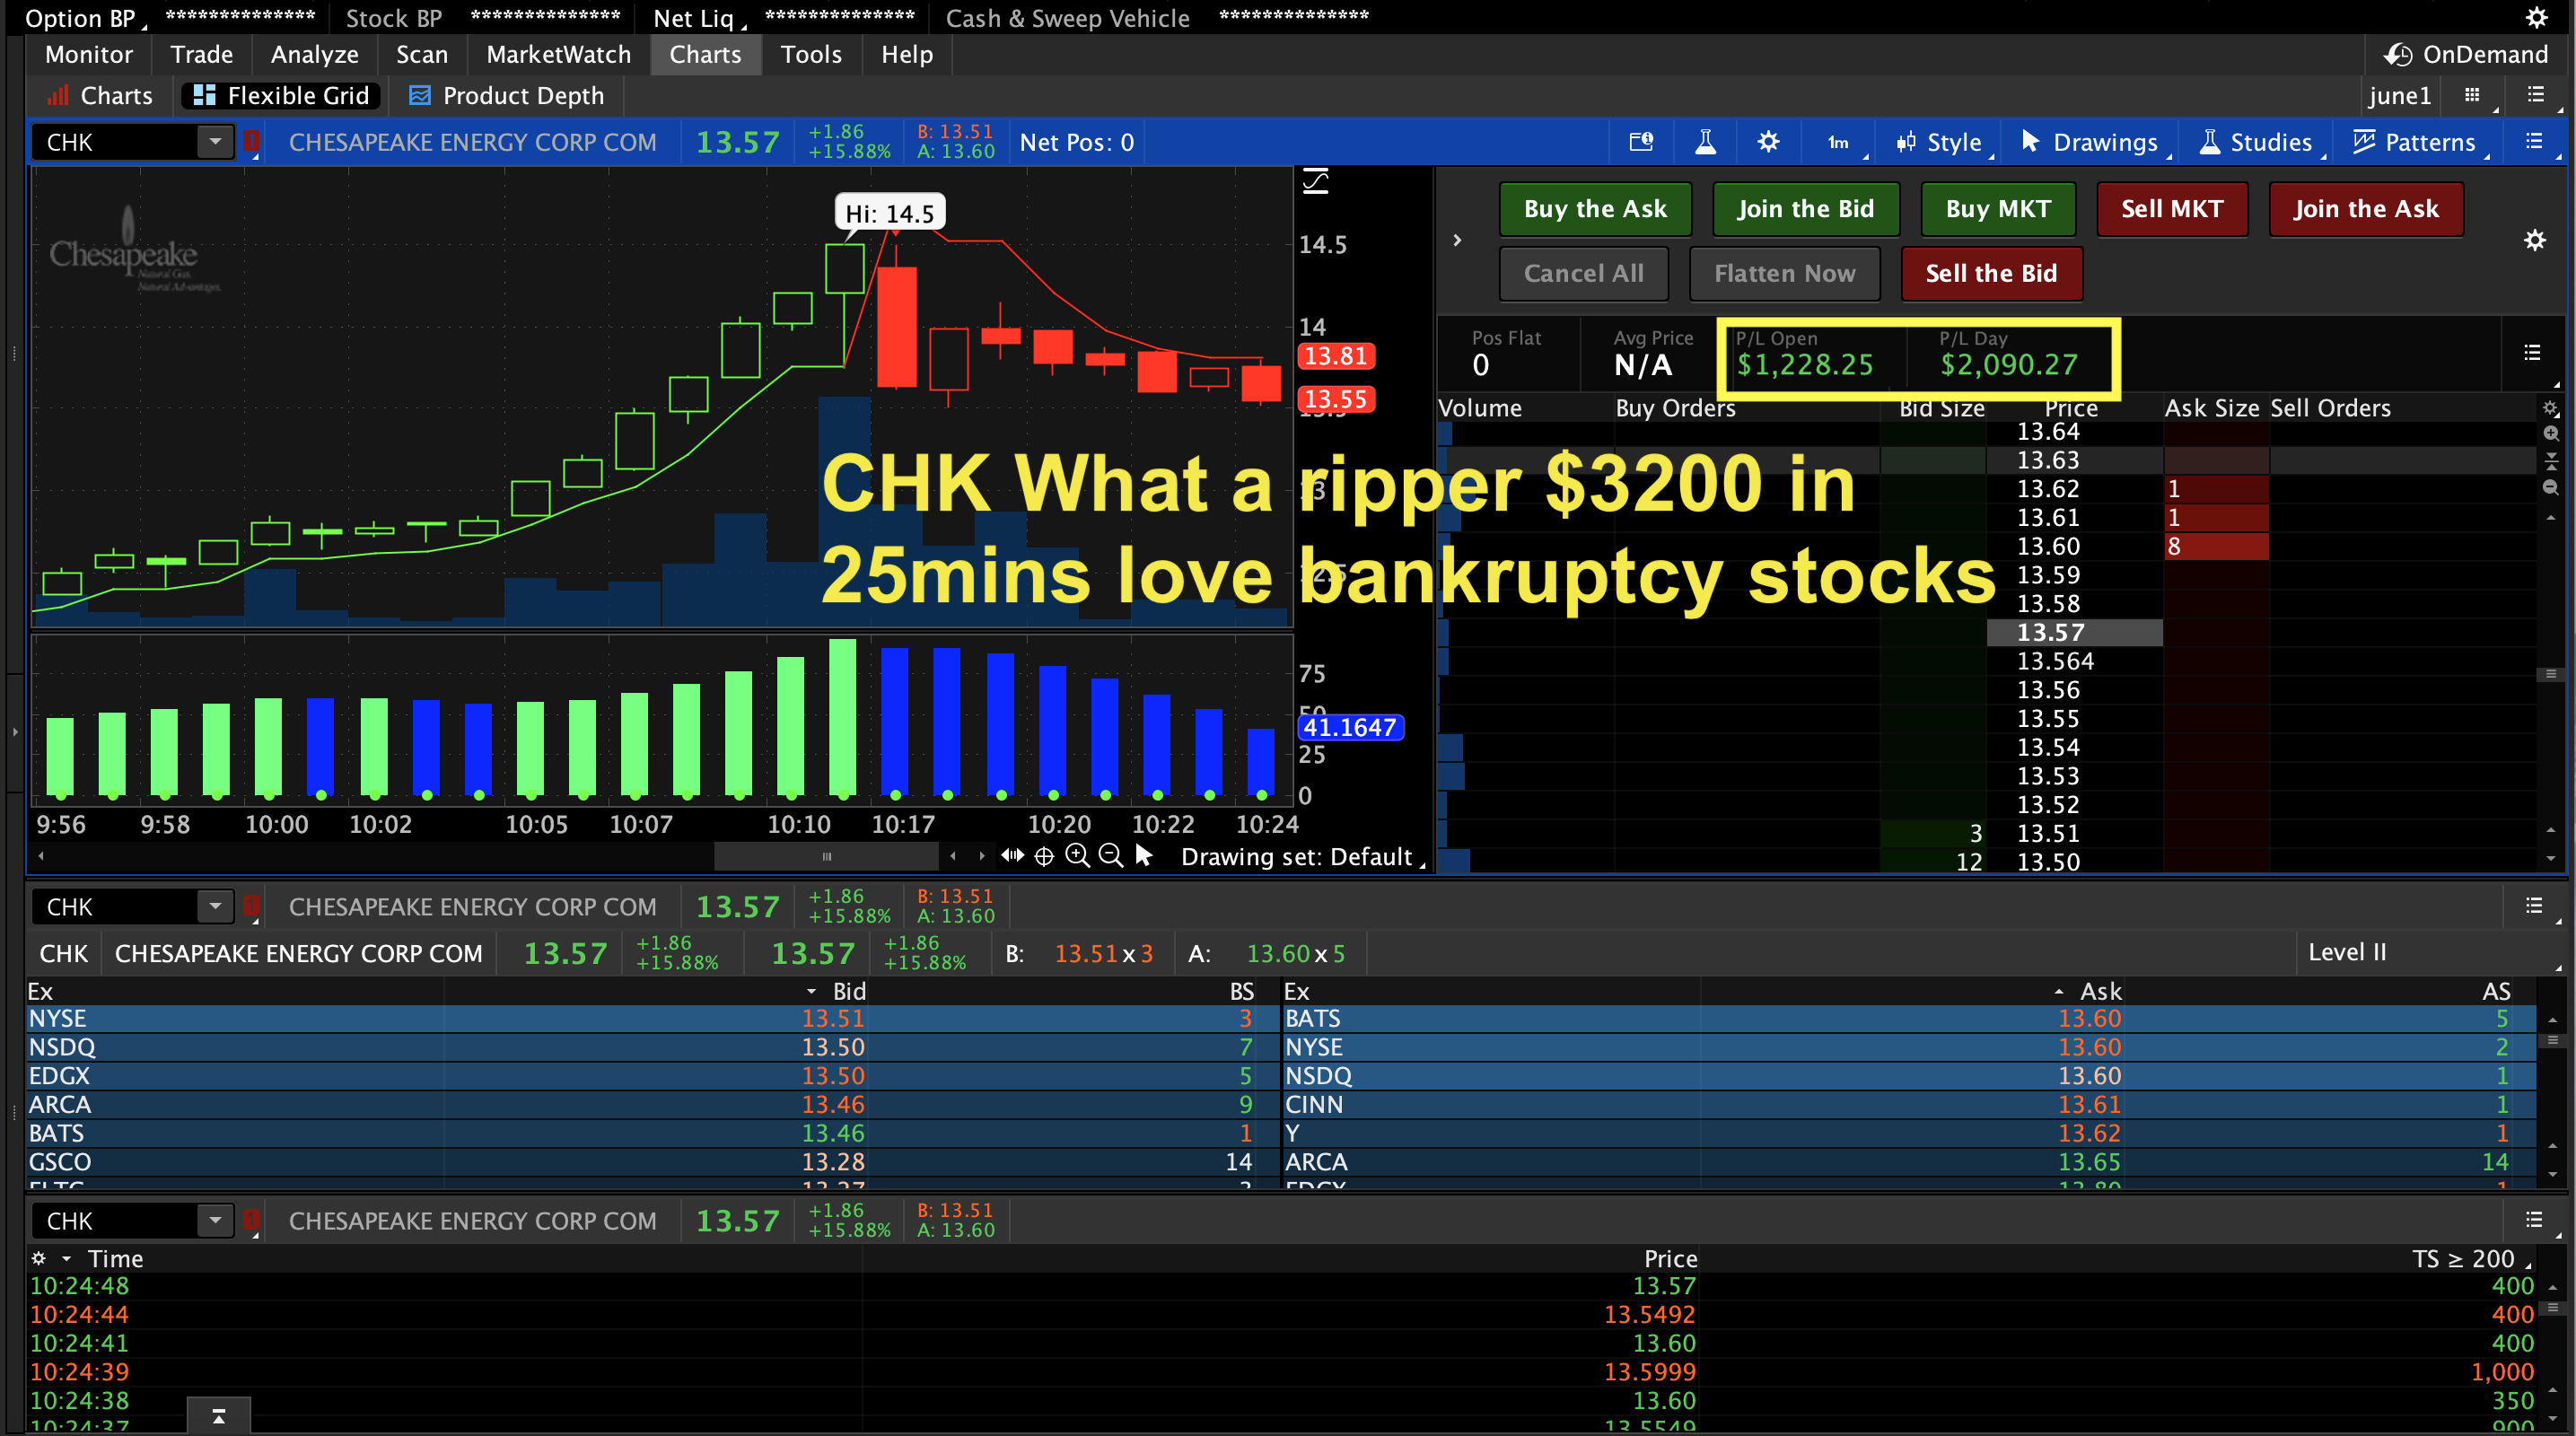The image size is (2576, 1436).
Task: Activate the crosshair pan tool
Action: pos(1044,856)
